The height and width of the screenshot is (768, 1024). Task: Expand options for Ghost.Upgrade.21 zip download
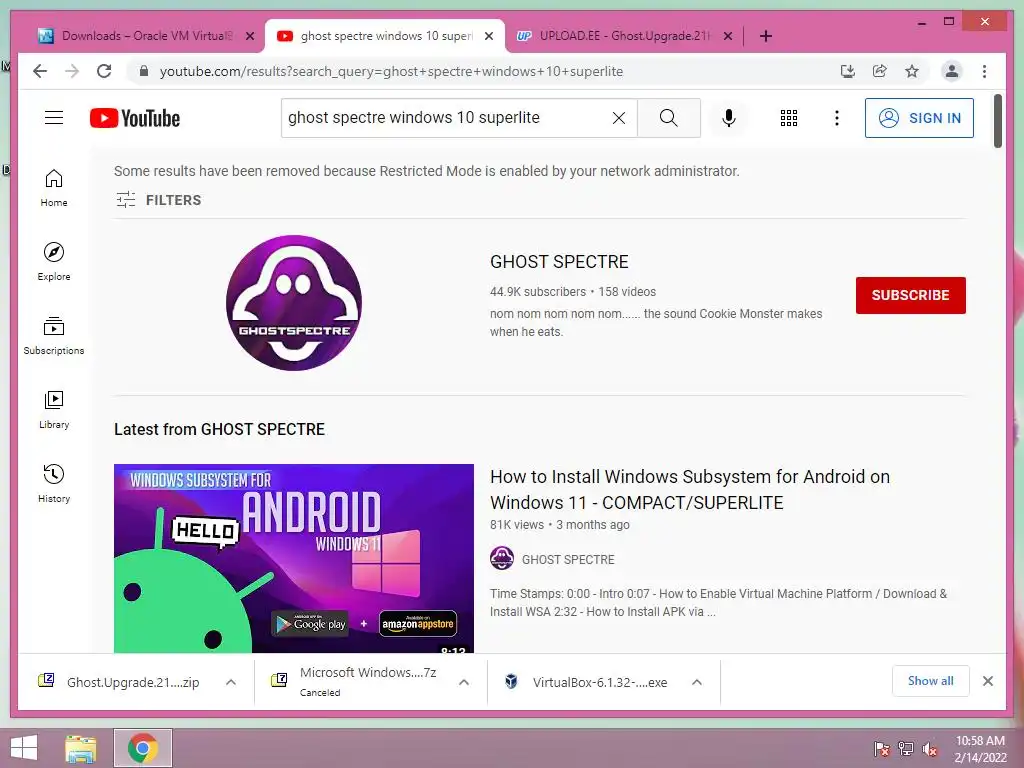pos(231,682)
